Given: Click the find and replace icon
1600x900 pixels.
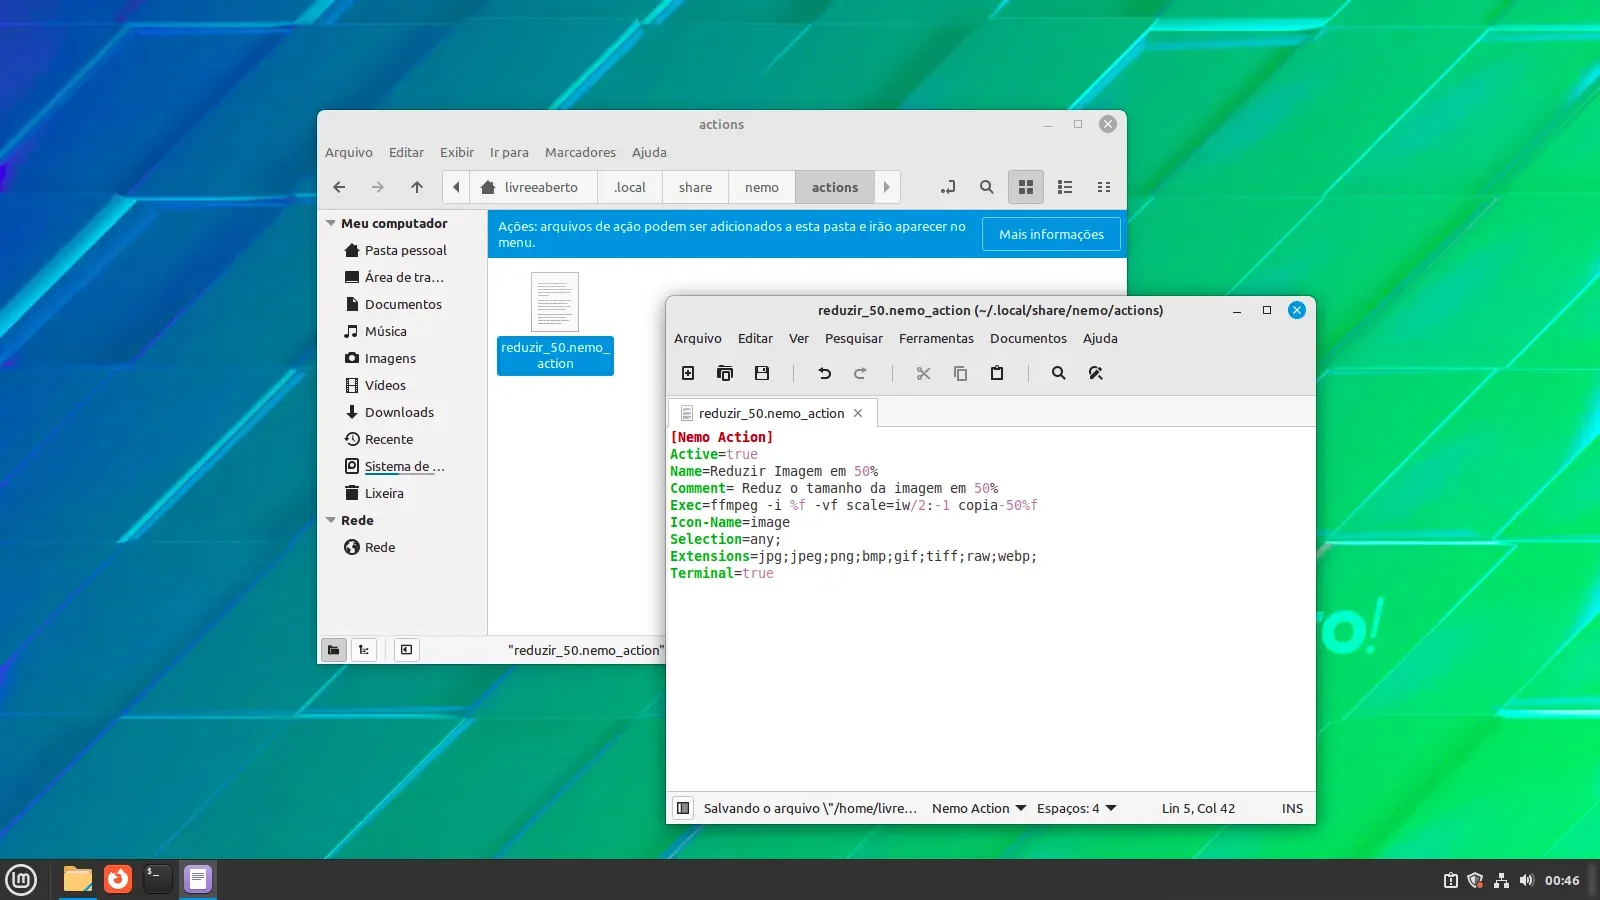Looking at the screenshot, I should click(x=1096, y=373).
